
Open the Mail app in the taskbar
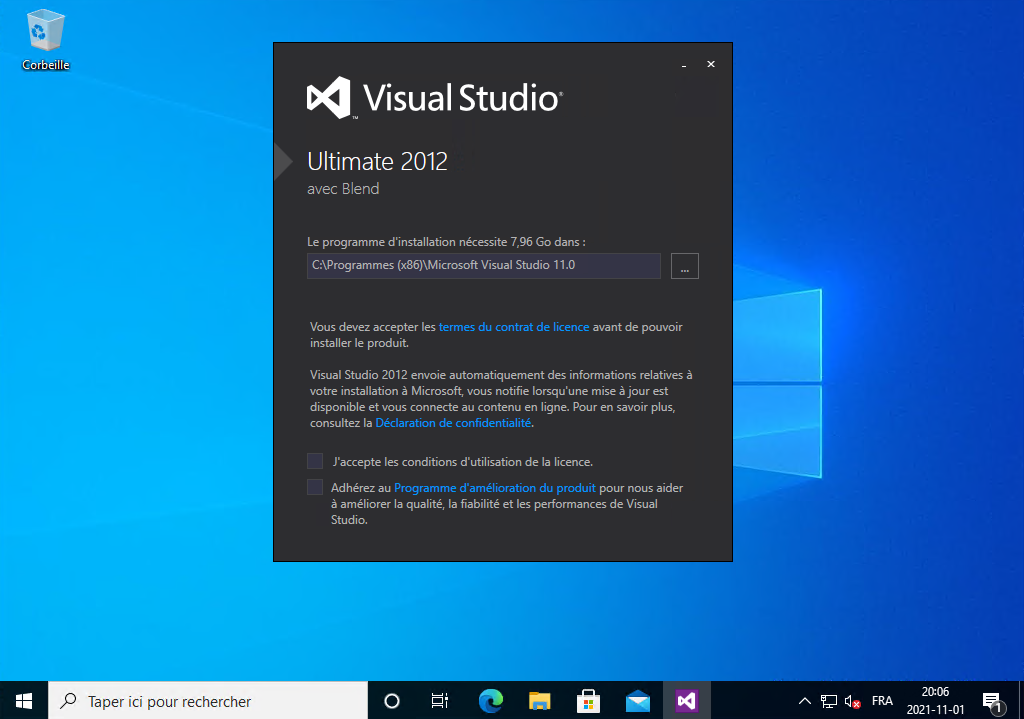click(x=638, y=701)
